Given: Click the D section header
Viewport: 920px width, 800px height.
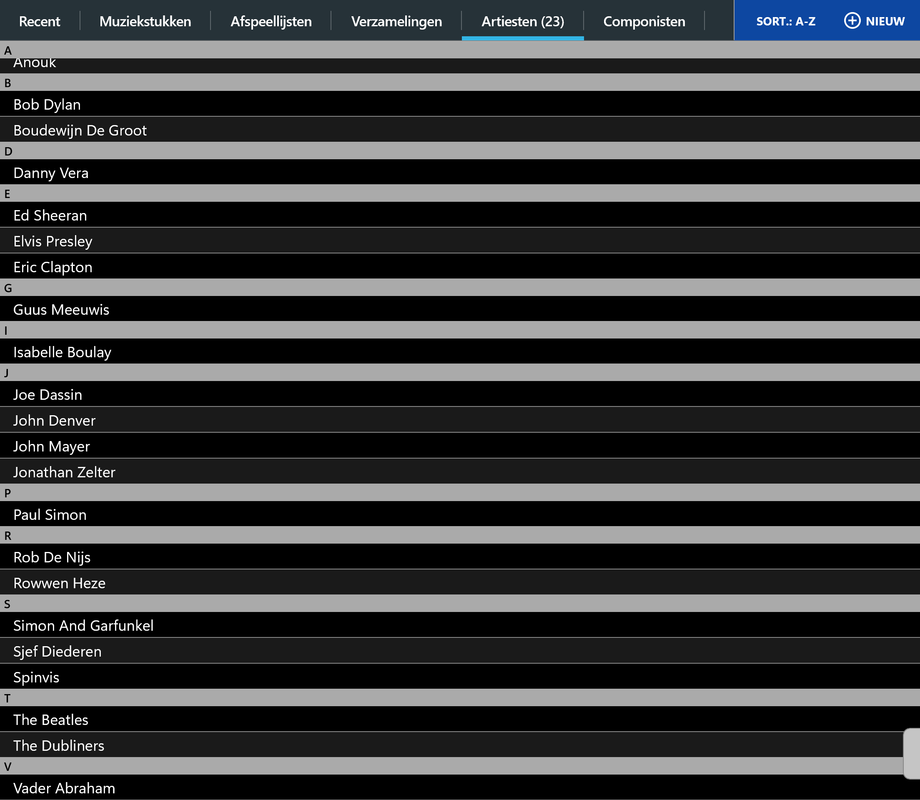Looking at the screenshot, I should click(x=460, y=151).
